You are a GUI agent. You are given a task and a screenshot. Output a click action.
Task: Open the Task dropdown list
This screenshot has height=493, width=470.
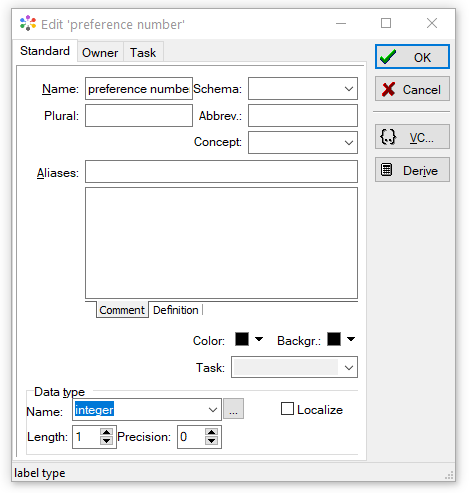[349, 368]
